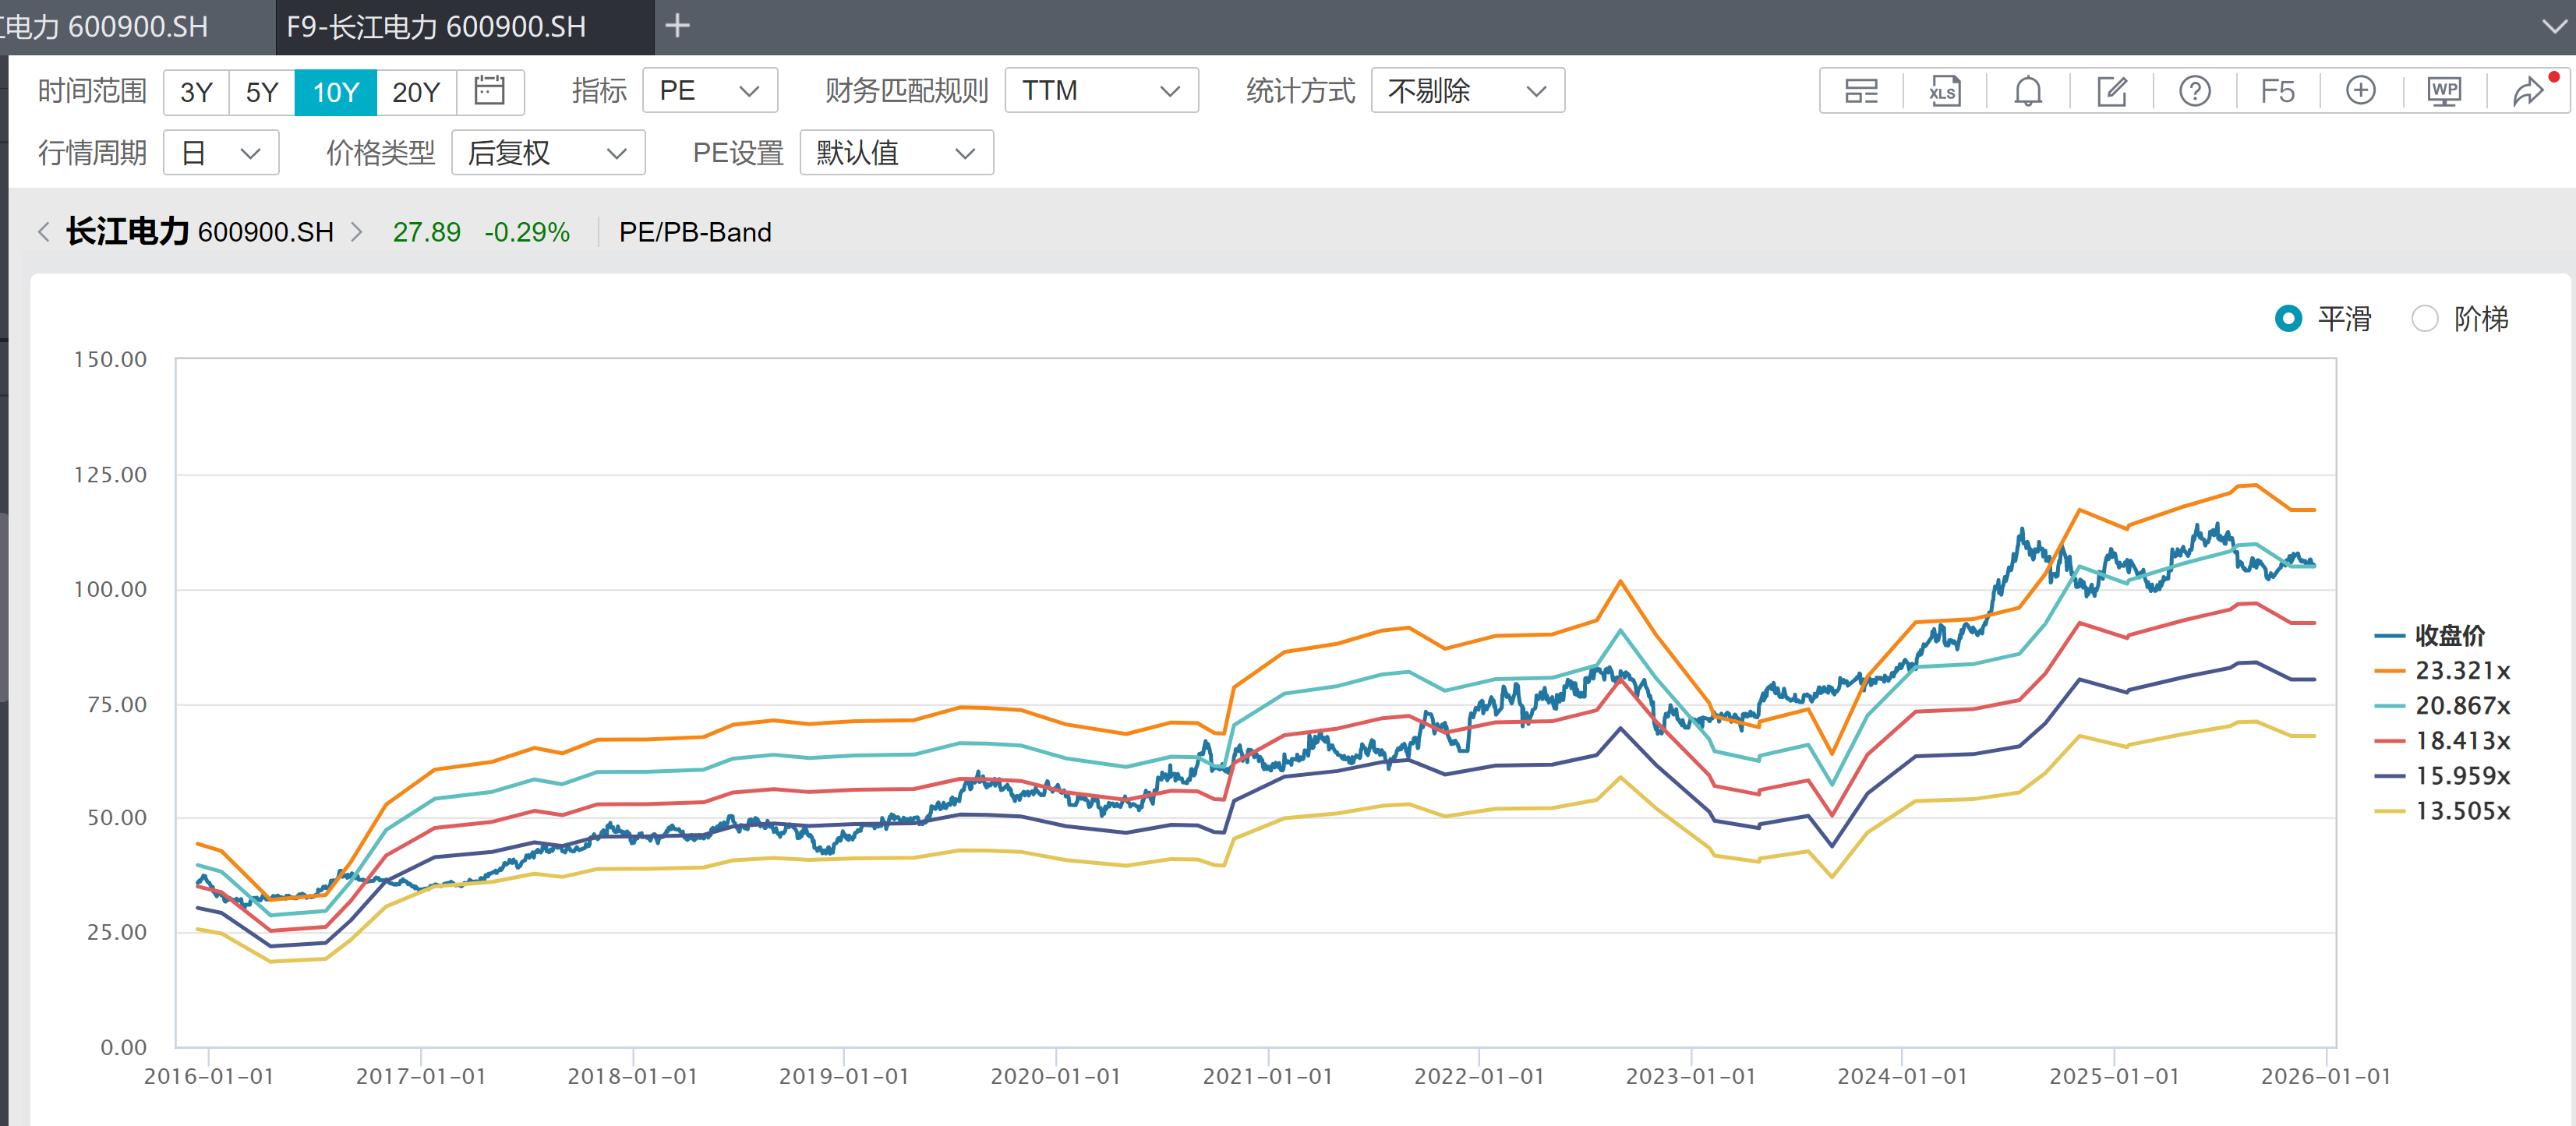The image size is (2576, 1126).
Task: Switch to the 5Y time range
Action: coord(261,92)
